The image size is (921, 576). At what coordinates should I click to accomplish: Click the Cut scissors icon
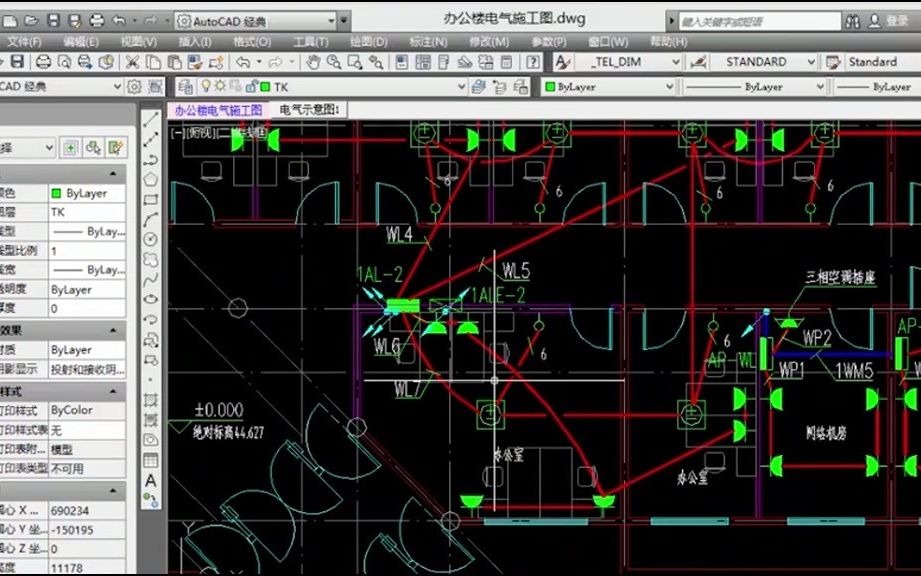click(x=132, y=62)
